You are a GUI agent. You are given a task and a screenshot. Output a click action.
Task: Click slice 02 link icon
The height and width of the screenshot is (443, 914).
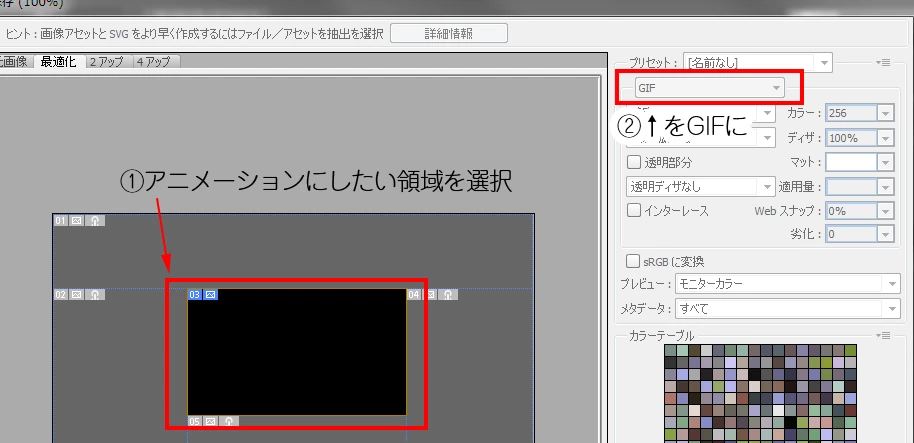[x=94, y=294]
